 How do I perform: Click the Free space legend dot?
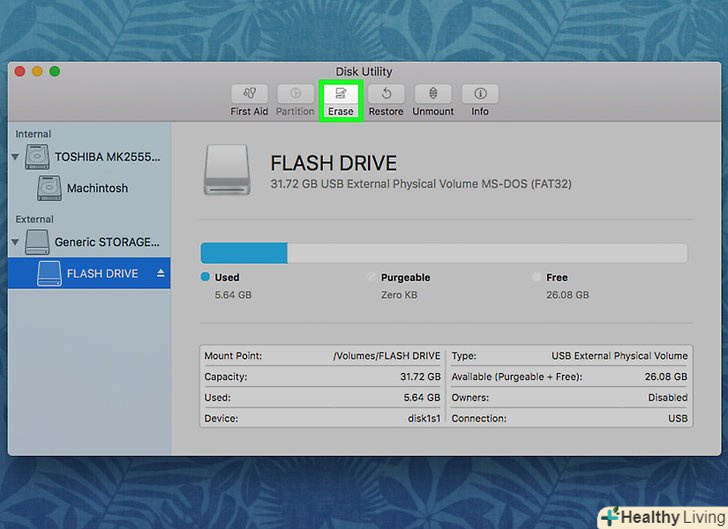point(537,277)
